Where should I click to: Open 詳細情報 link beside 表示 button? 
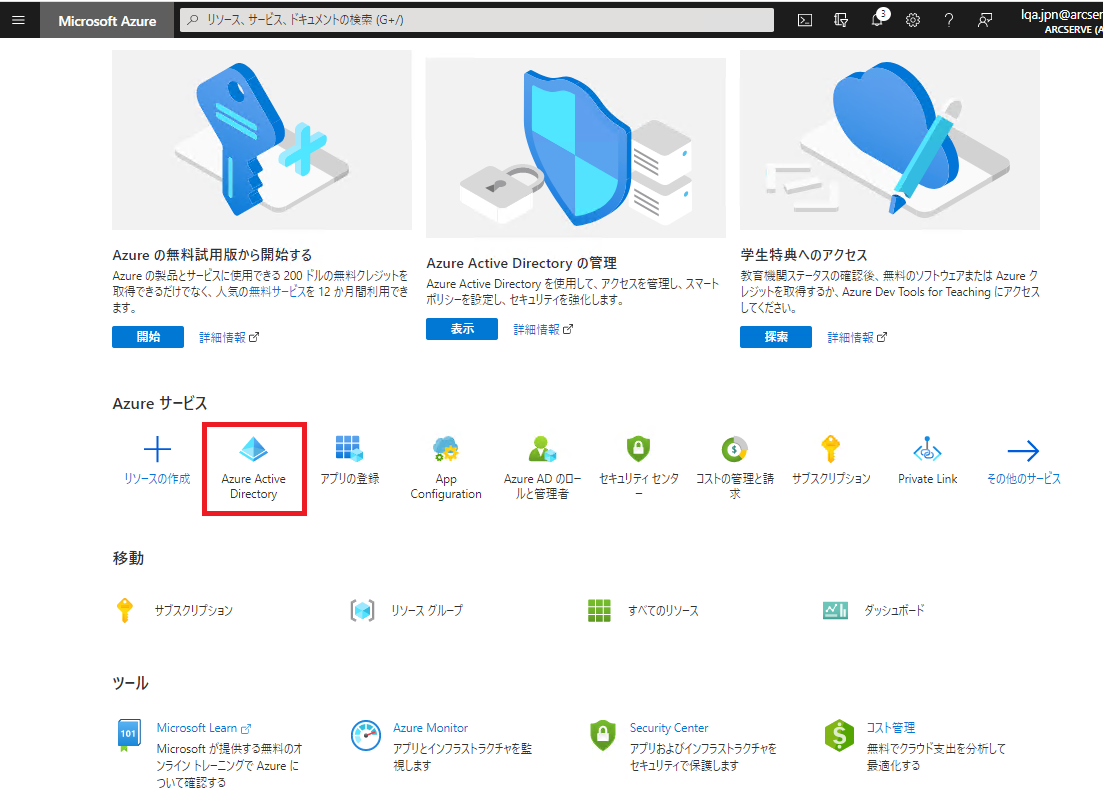pyautogui.click(x=542, y=329)
